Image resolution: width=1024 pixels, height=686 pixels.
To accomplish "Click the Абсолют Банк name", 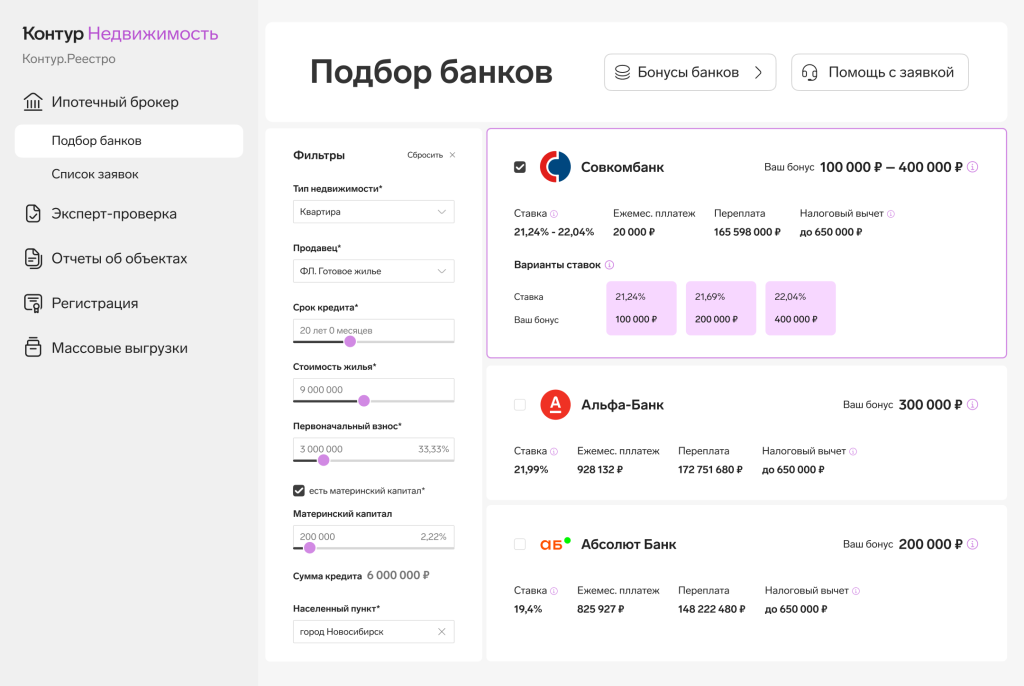I will click(628, 544).
